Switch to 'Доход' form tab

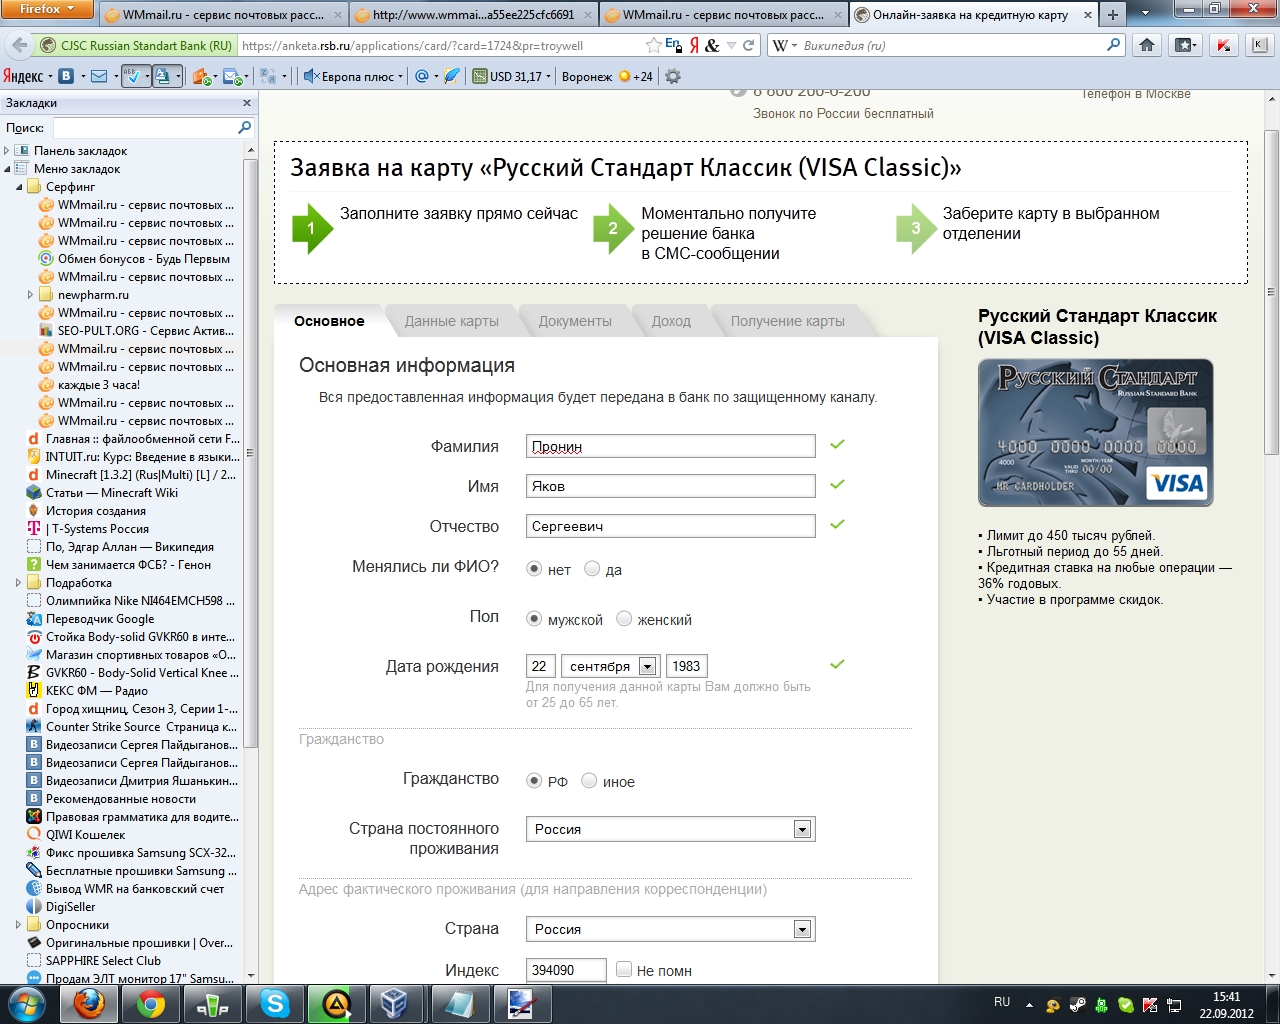pos(671,321)
